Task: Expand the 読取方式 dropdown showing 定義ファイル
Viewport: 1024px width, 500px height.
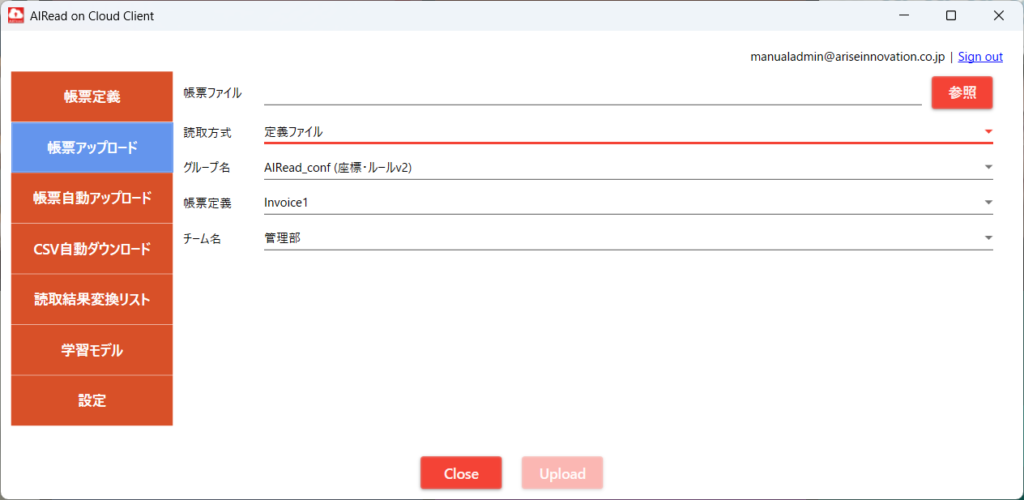Action: pos(627,132)
